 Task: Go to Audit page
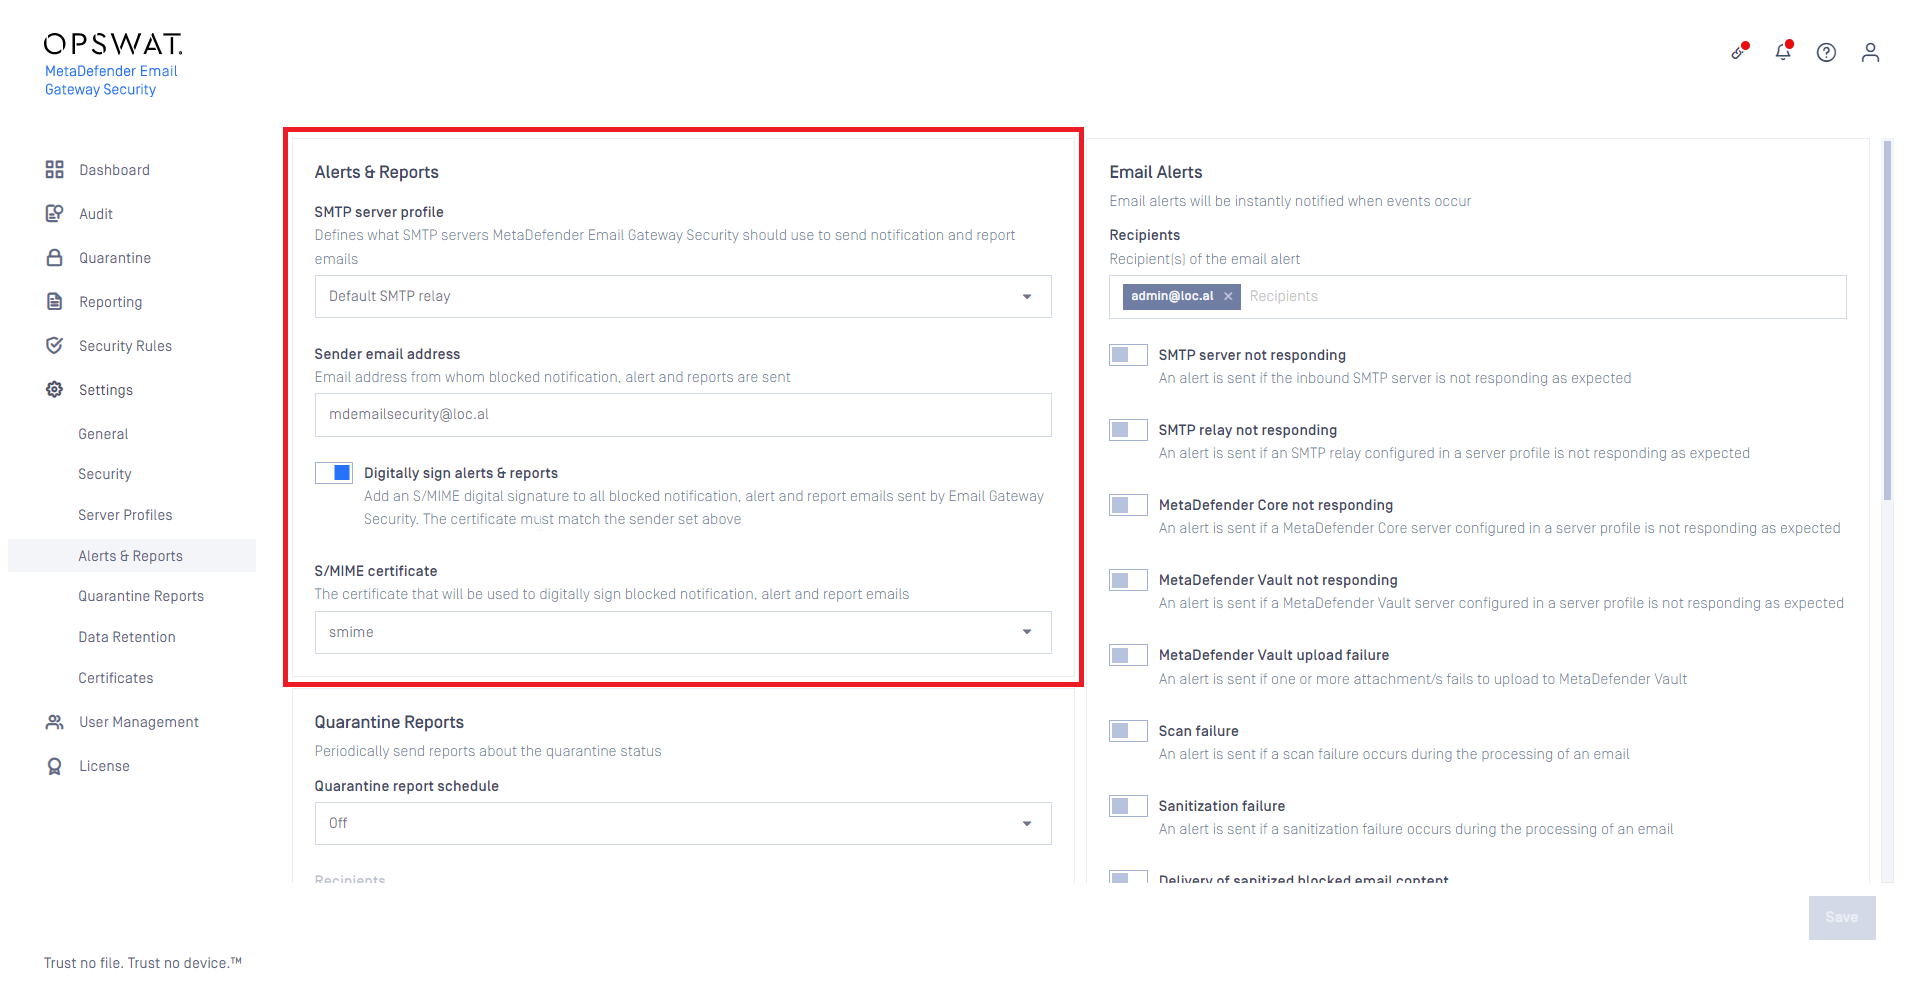96,214
